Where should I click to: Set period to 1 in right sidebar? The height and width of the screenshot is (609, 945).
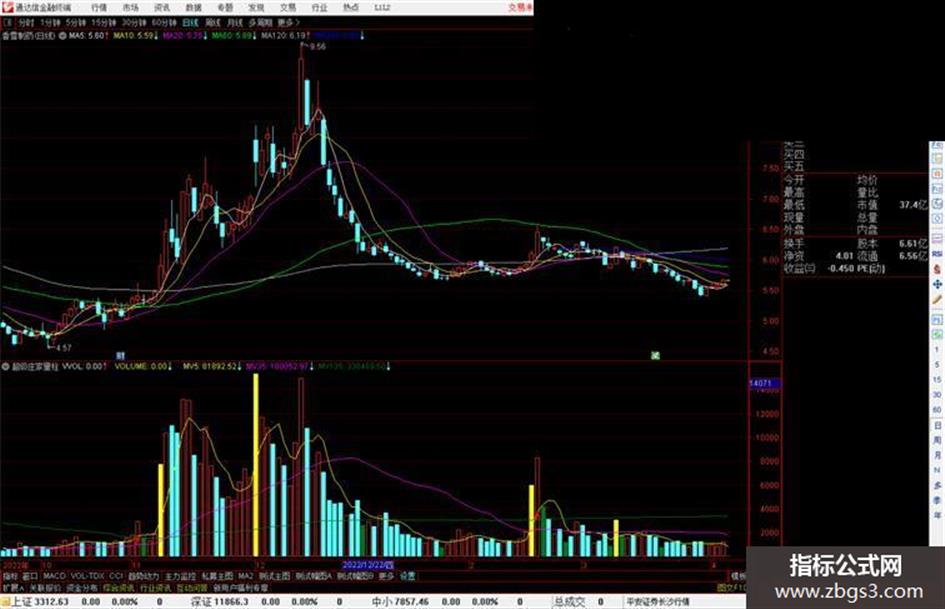click(x=937, y=350)
